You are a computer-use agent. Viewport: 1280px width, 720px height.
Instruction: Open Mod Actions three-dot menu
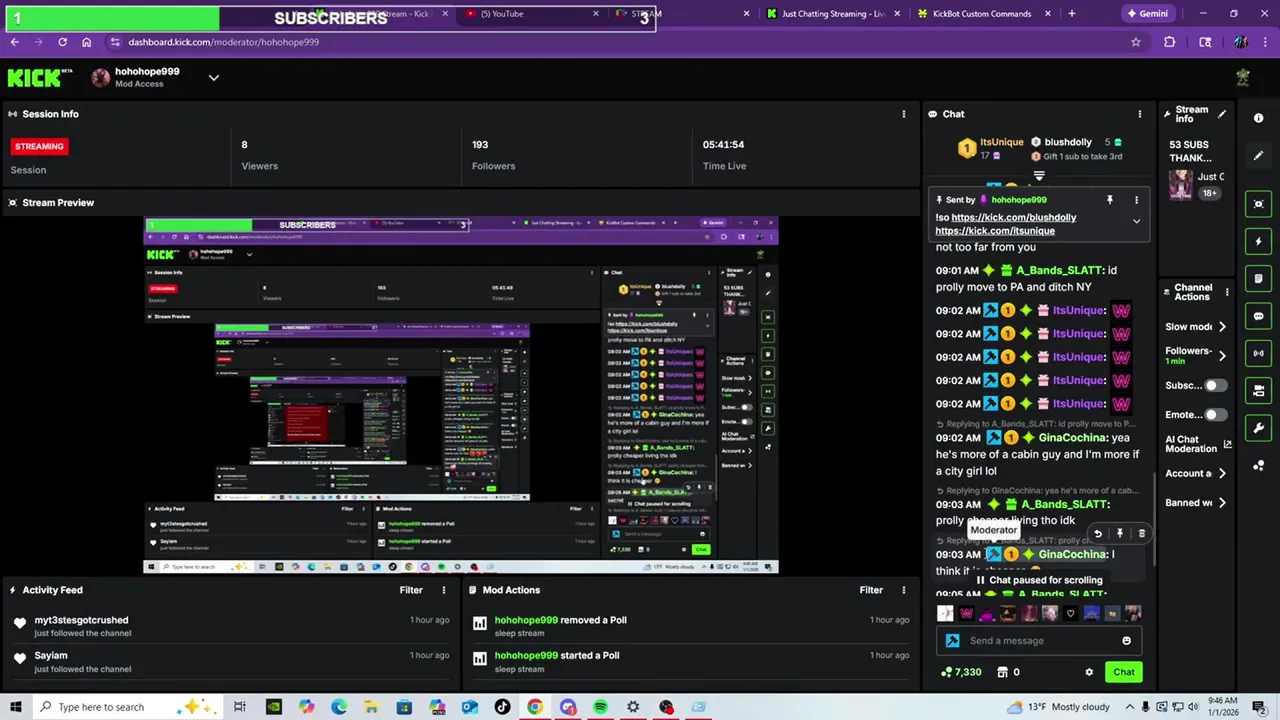(903, 590)
